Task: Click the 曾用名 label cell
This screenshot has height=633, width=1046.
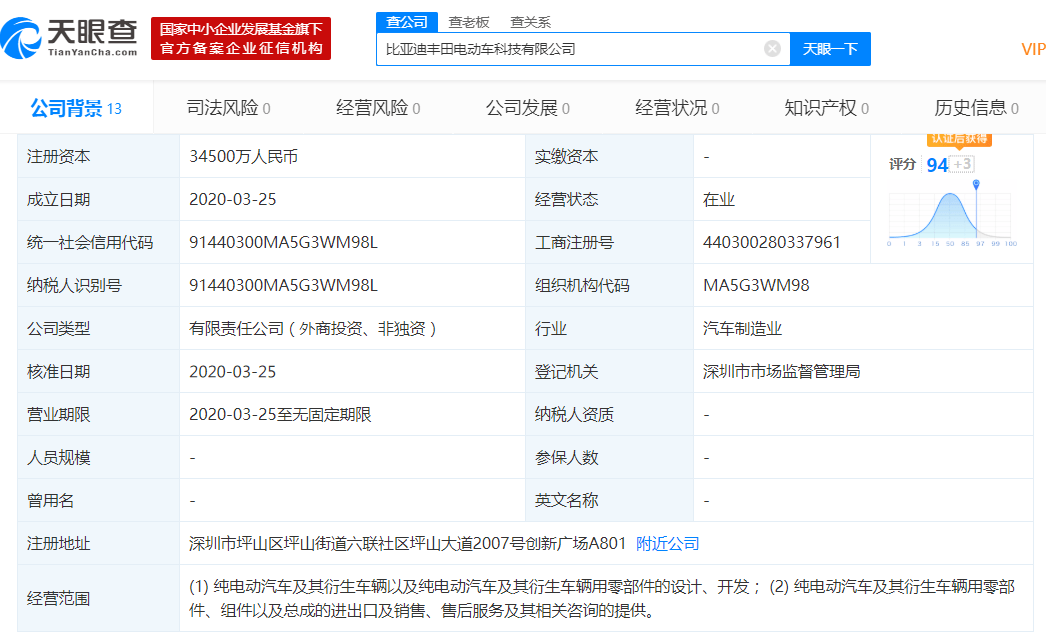Action: point(98,500)
